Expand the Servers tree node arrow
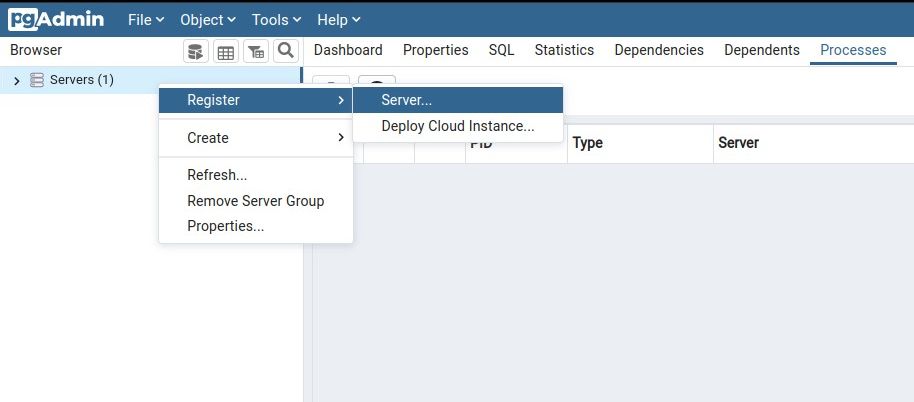This screenshot has height=402, width=914. coord(17,80)
